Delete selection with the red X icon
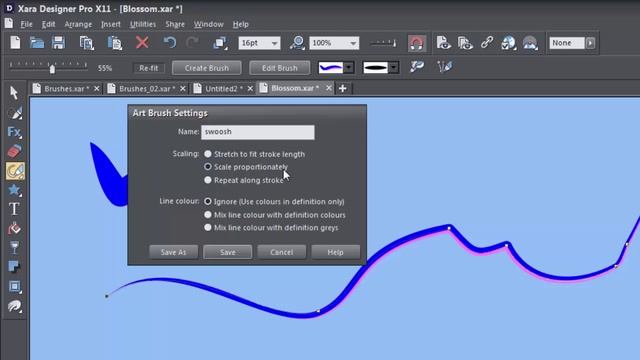Screen dimensions: 640x360 (142, 42)
